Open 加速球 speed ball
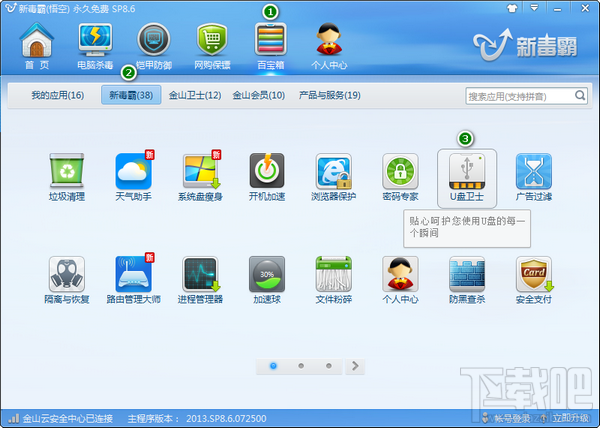The width and height of the screenshot is (600, 428). [267, 280]
